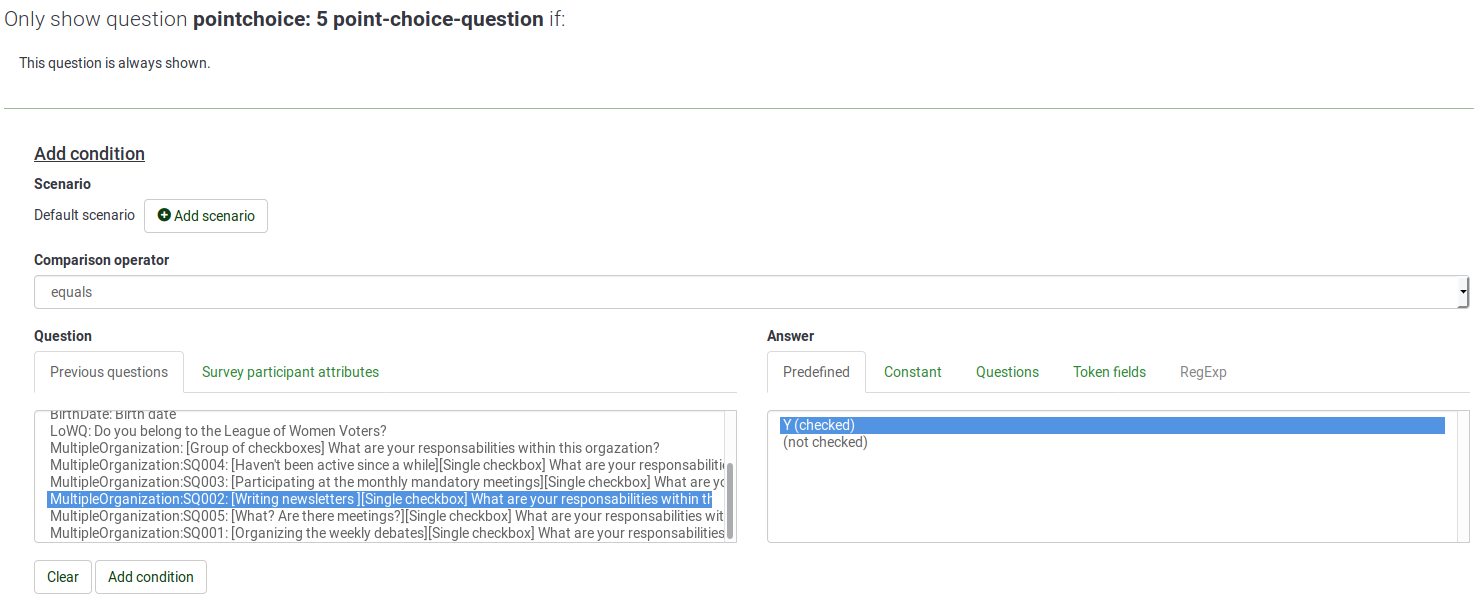1474x599 pixels.
Task: Click the question list vertical scrollbar
Action: pos(730,500)
